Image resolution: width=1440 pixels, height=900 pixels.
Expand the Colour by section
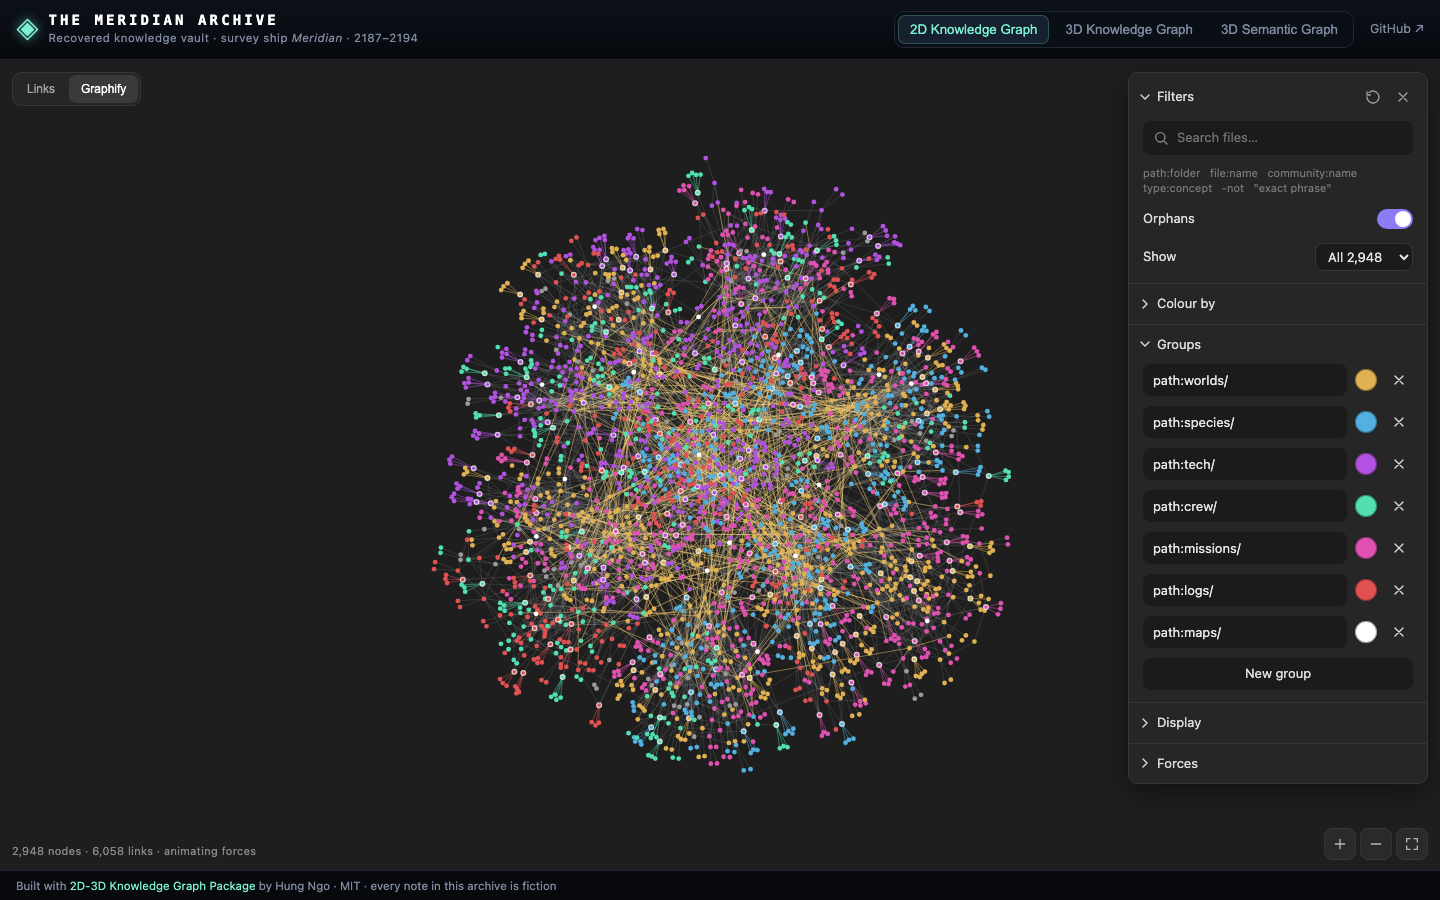click(x=1278, y=304)
